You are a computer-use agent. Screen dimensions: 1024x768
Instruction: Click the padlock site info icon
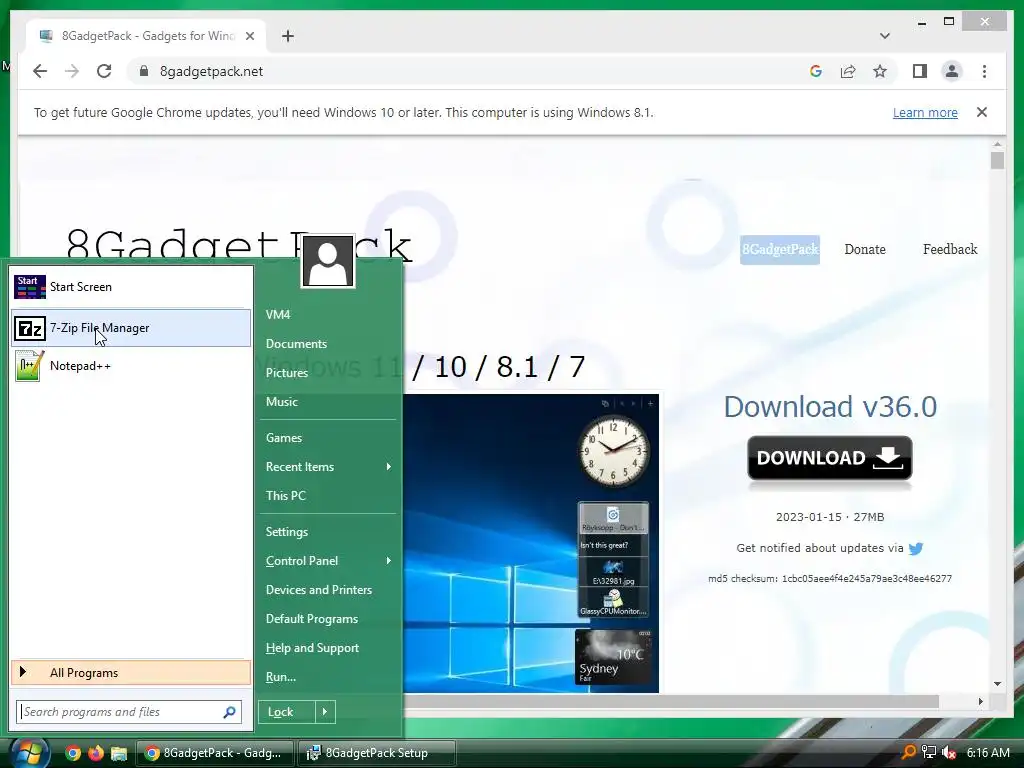pos(144,71)
